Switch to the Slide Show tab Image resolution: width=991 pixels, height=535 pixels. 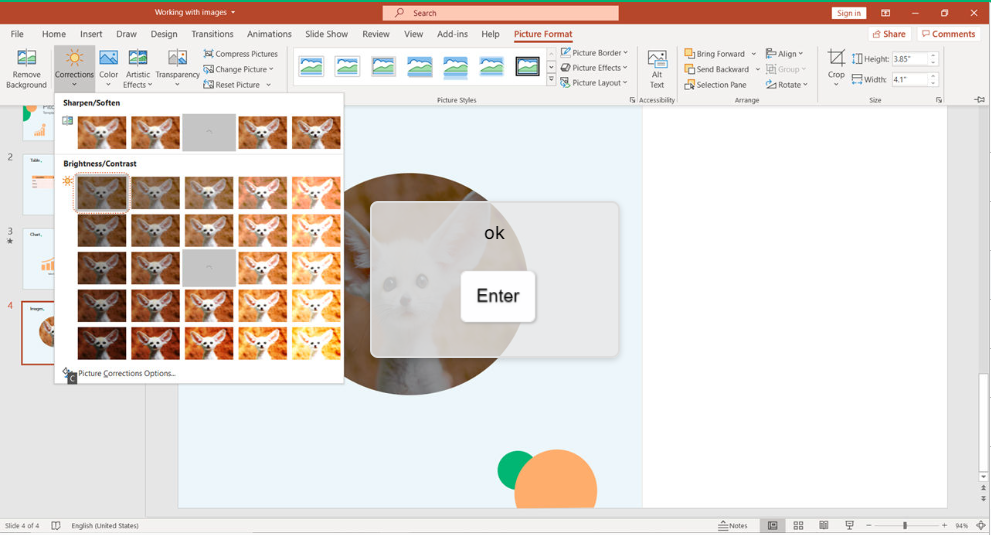(x=326, y=34)
